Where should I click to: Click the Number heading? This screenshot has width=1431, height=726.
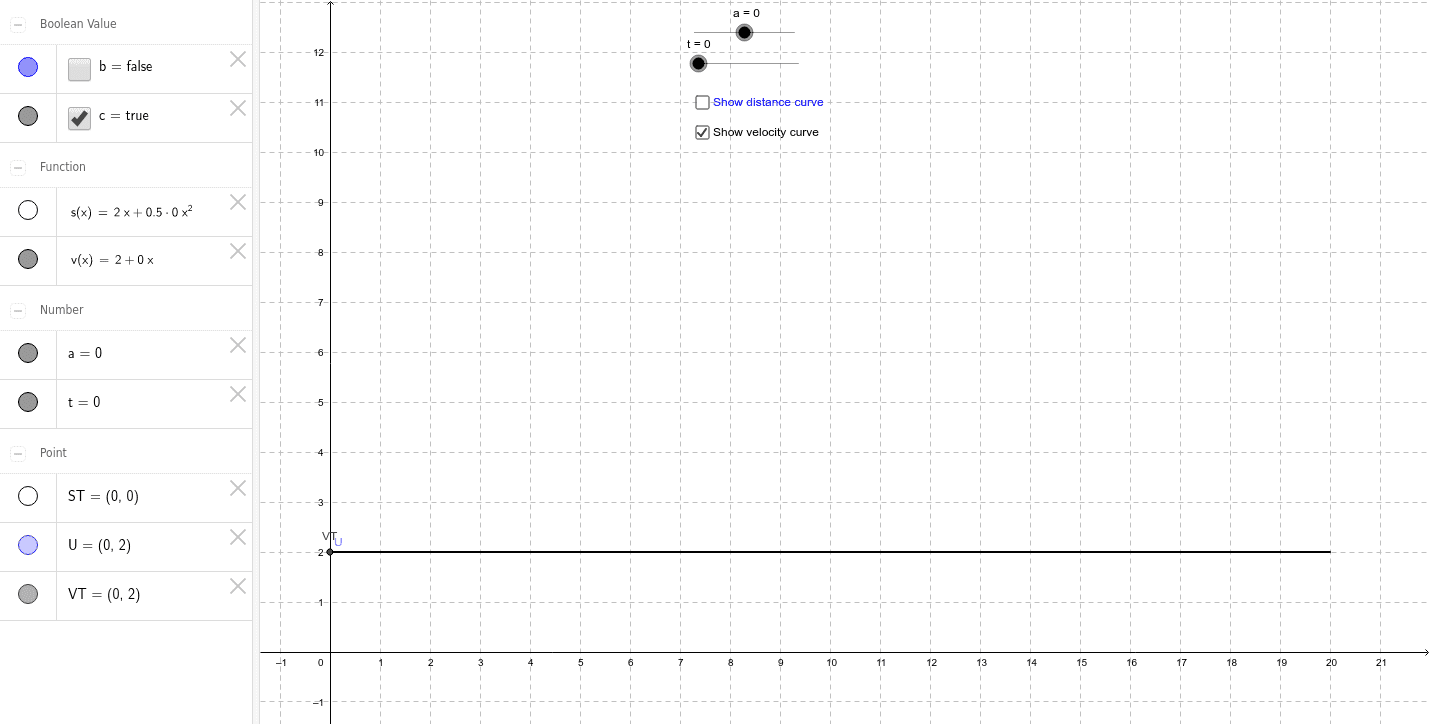[x=62, y=310]
